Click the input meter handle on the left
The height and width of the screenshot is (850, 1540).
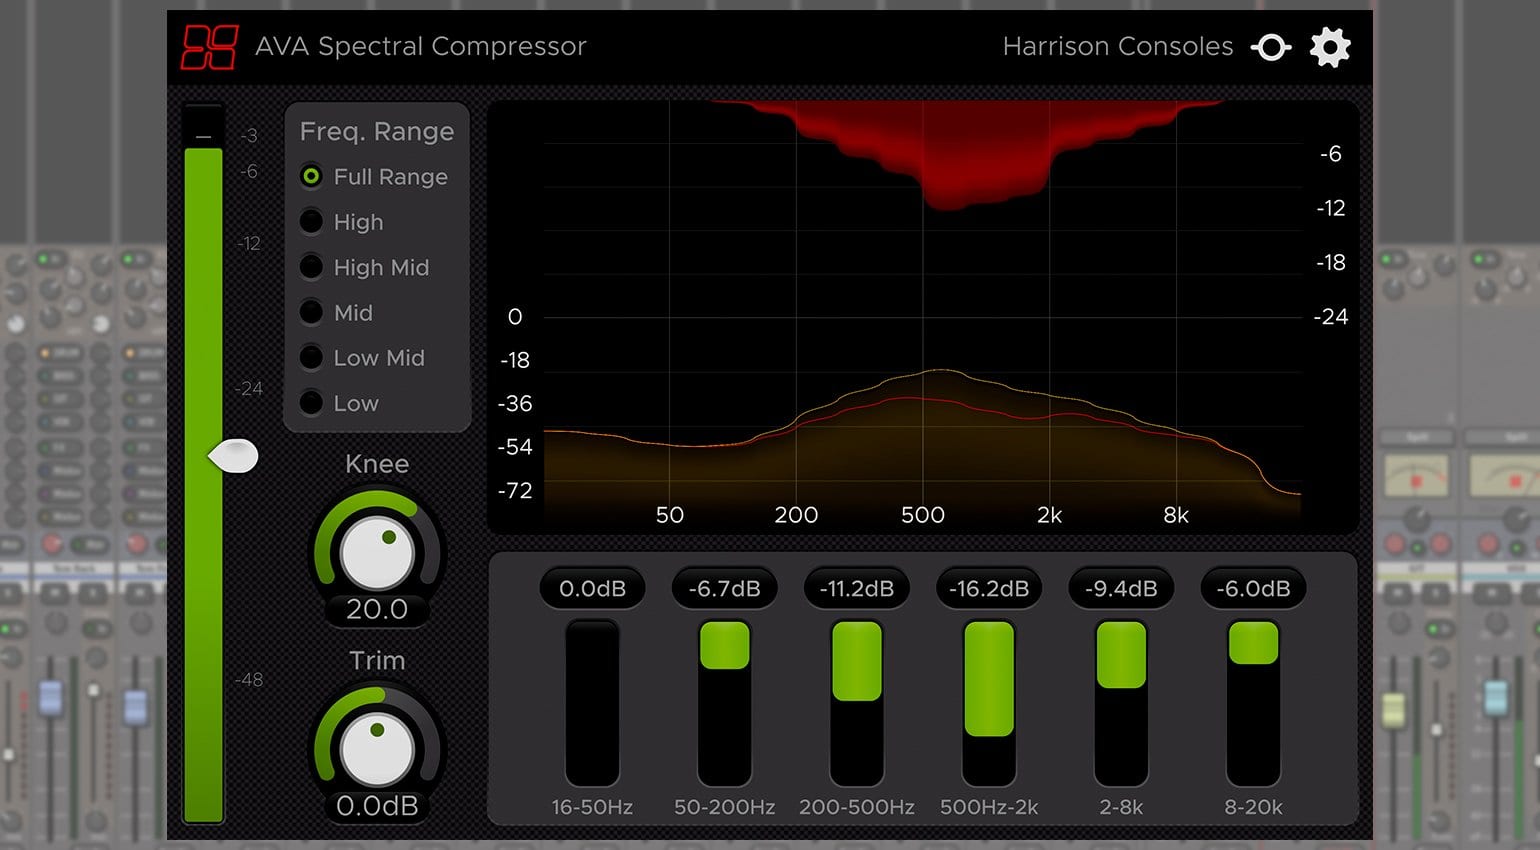coord(237,455)
